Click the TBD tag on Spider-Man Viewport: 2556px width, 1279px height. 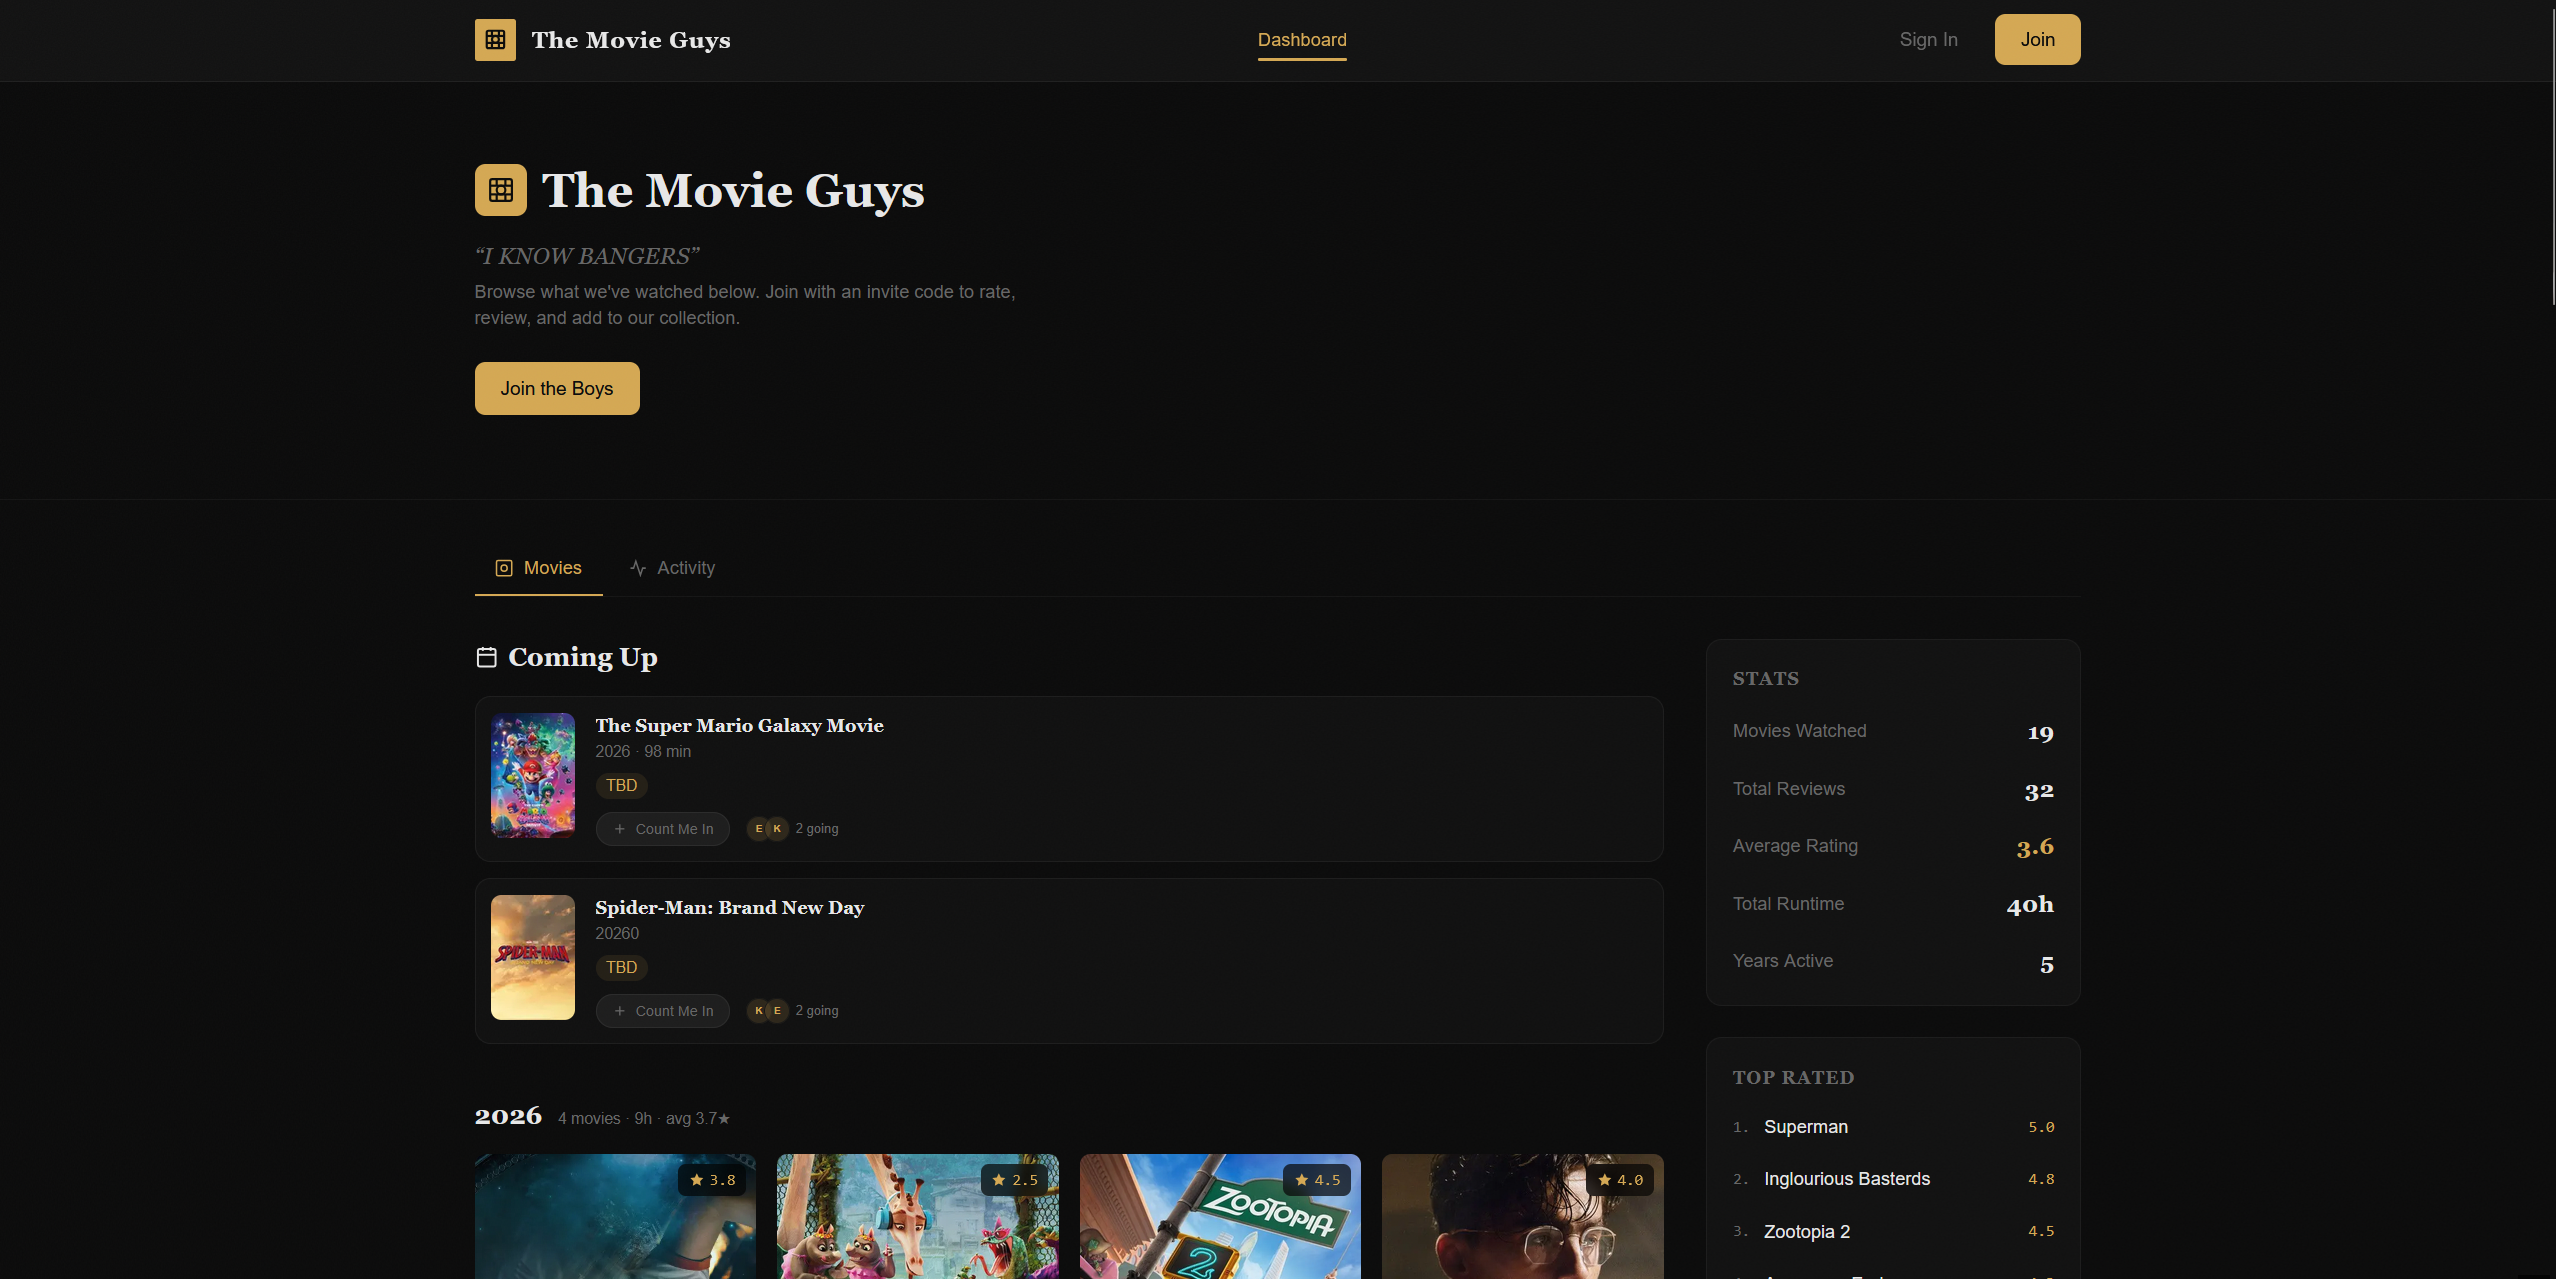point(622,968)
